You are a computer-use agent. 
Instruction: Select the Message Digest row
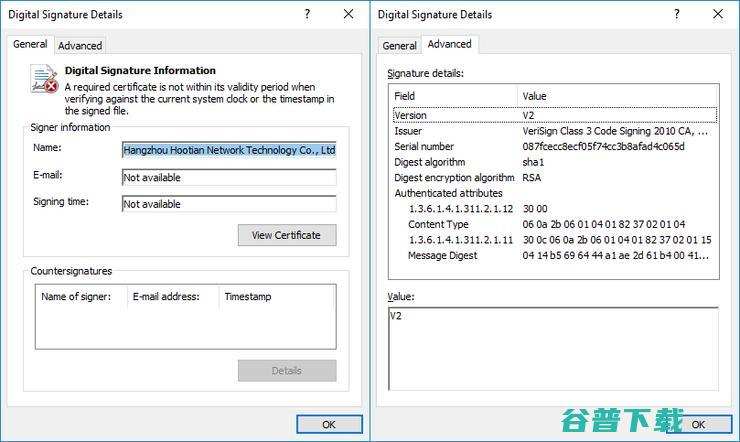coord(555,255)
